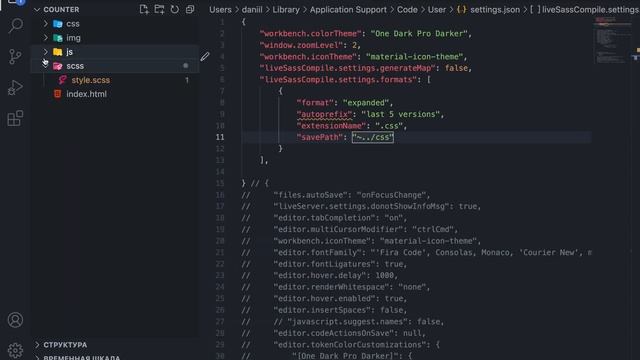Click Library in the breadcrumb path

[286, 9]
